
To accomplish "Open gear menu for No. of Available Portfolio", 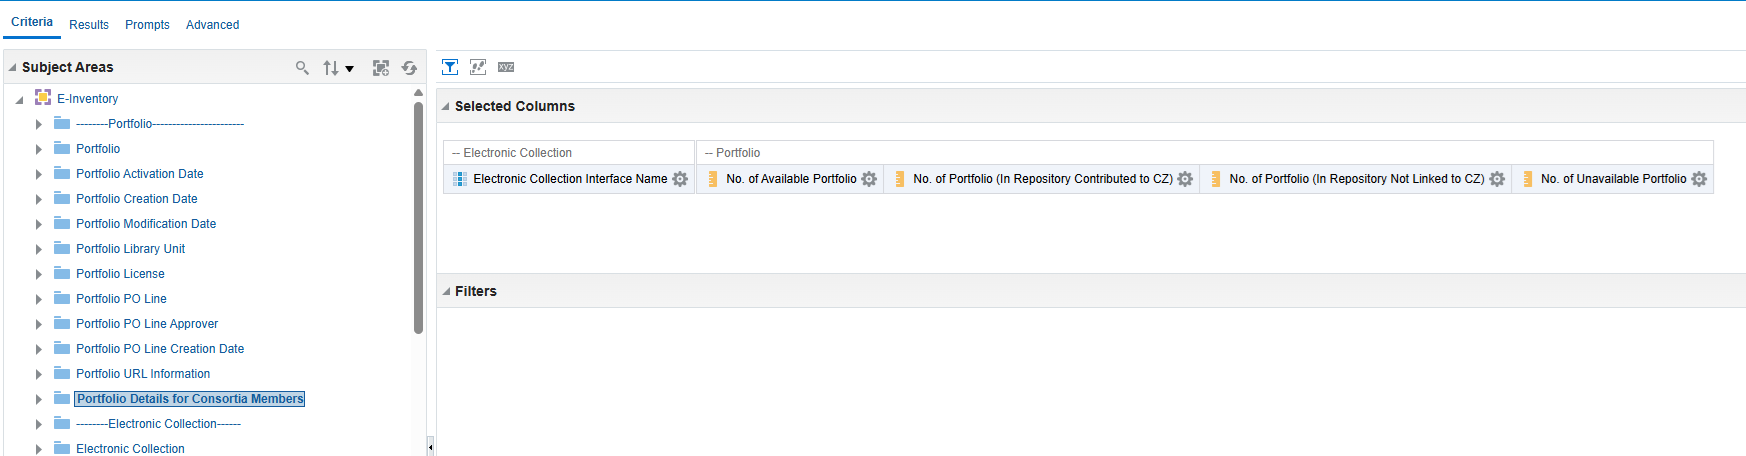I will (x=869, y=179).
